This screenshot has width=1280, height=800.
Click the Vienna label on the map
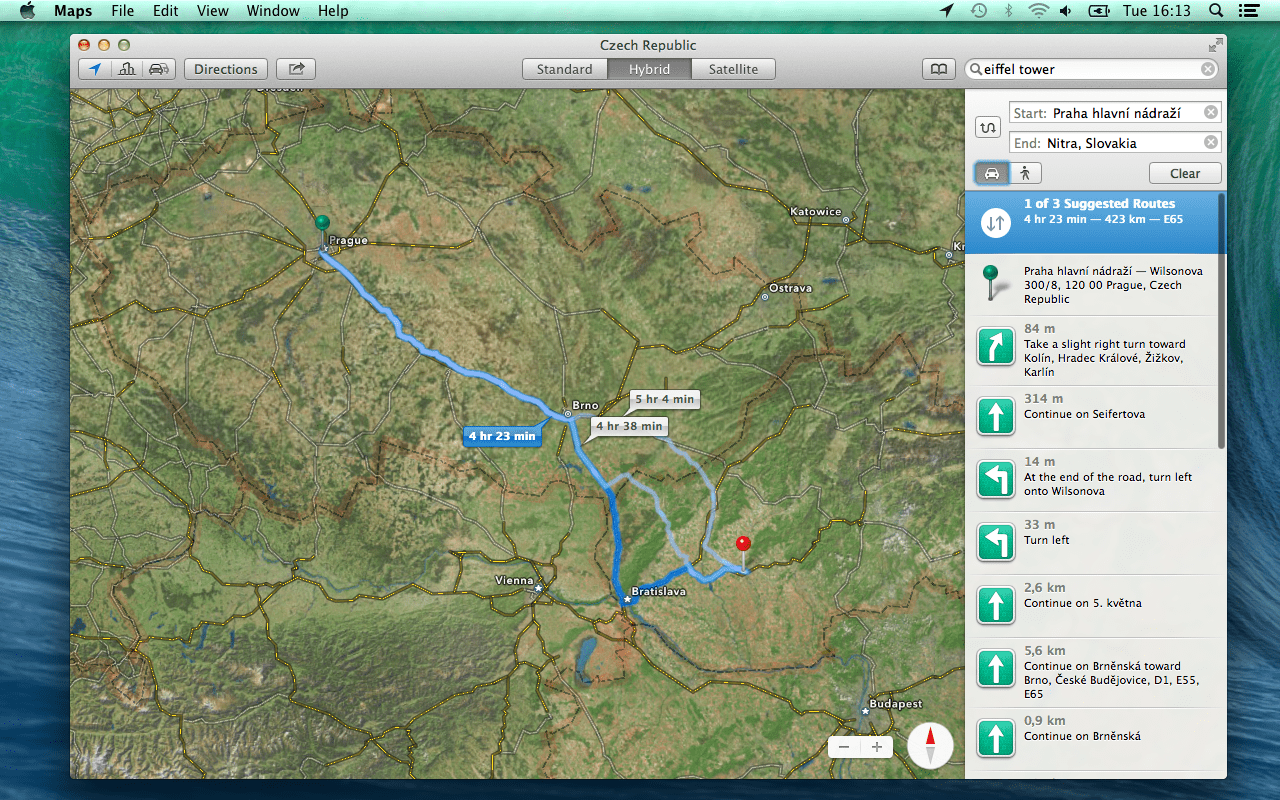coord(515,580)
